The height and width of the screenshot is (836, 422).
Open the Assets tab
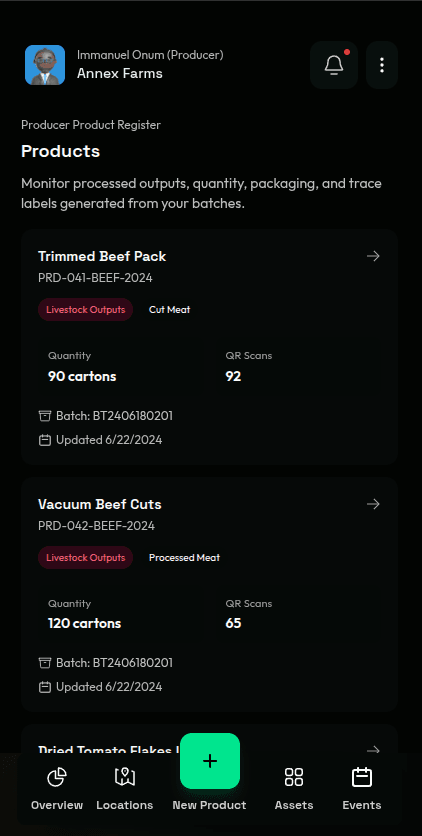point(294,789)
